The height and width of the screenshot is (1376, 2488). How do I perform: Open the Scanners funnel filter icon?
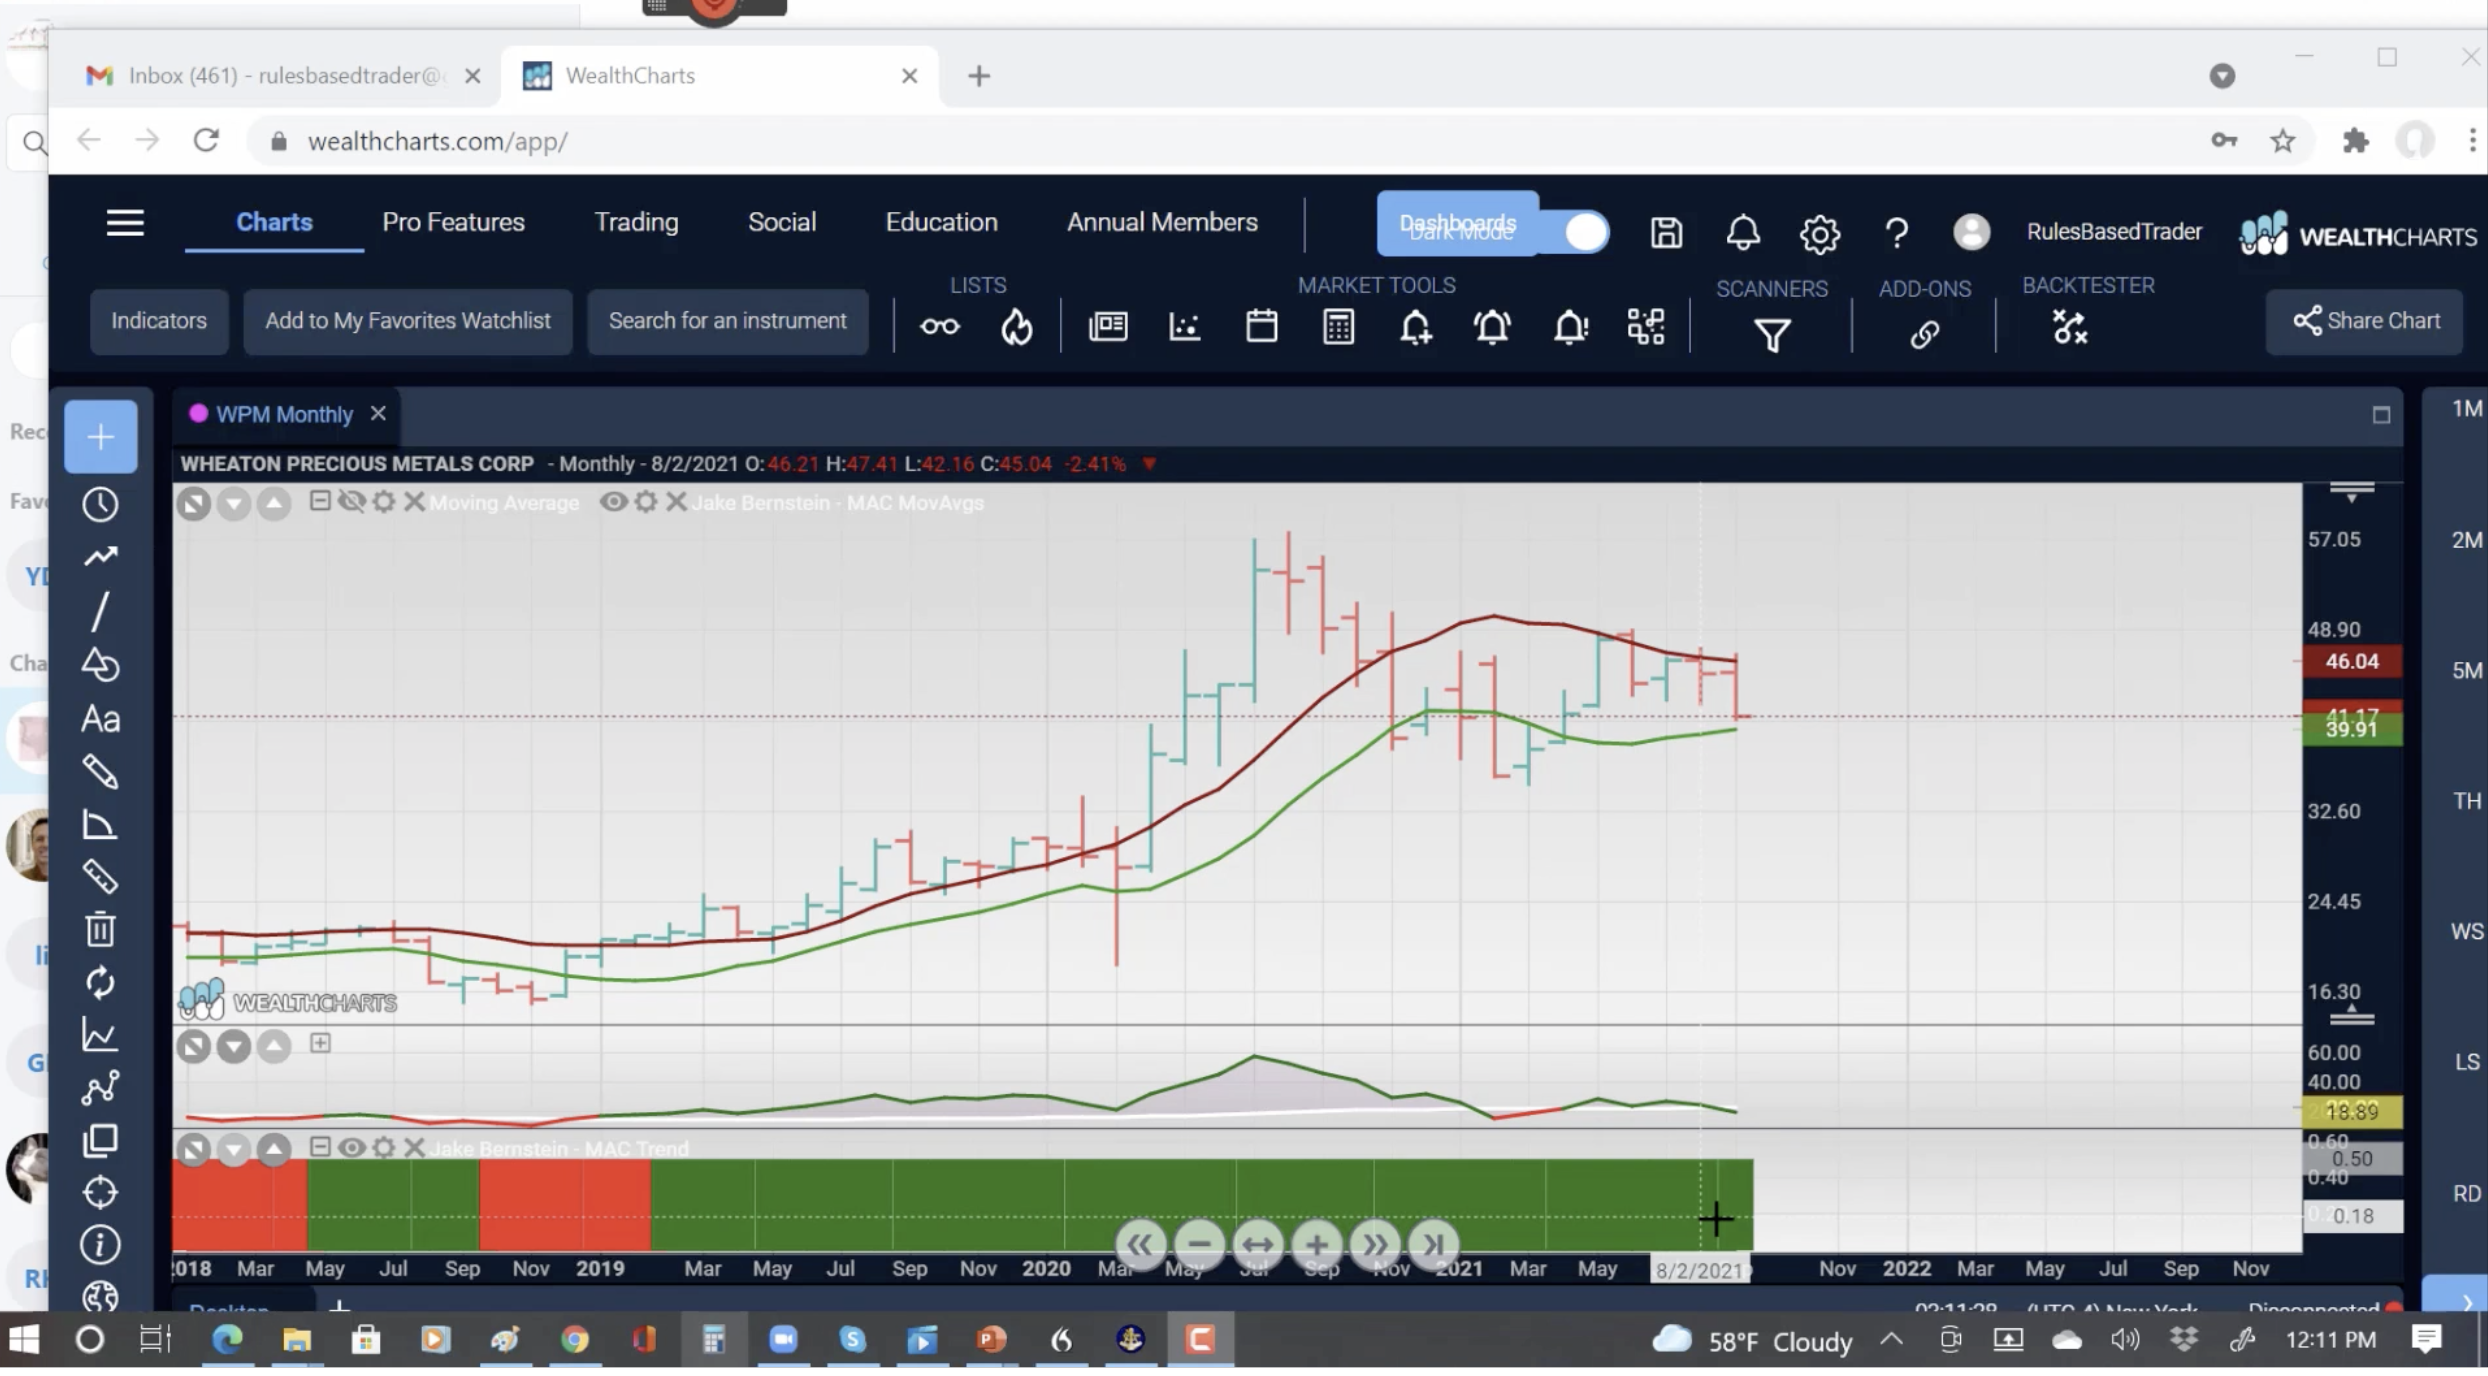pos(1773,335)
